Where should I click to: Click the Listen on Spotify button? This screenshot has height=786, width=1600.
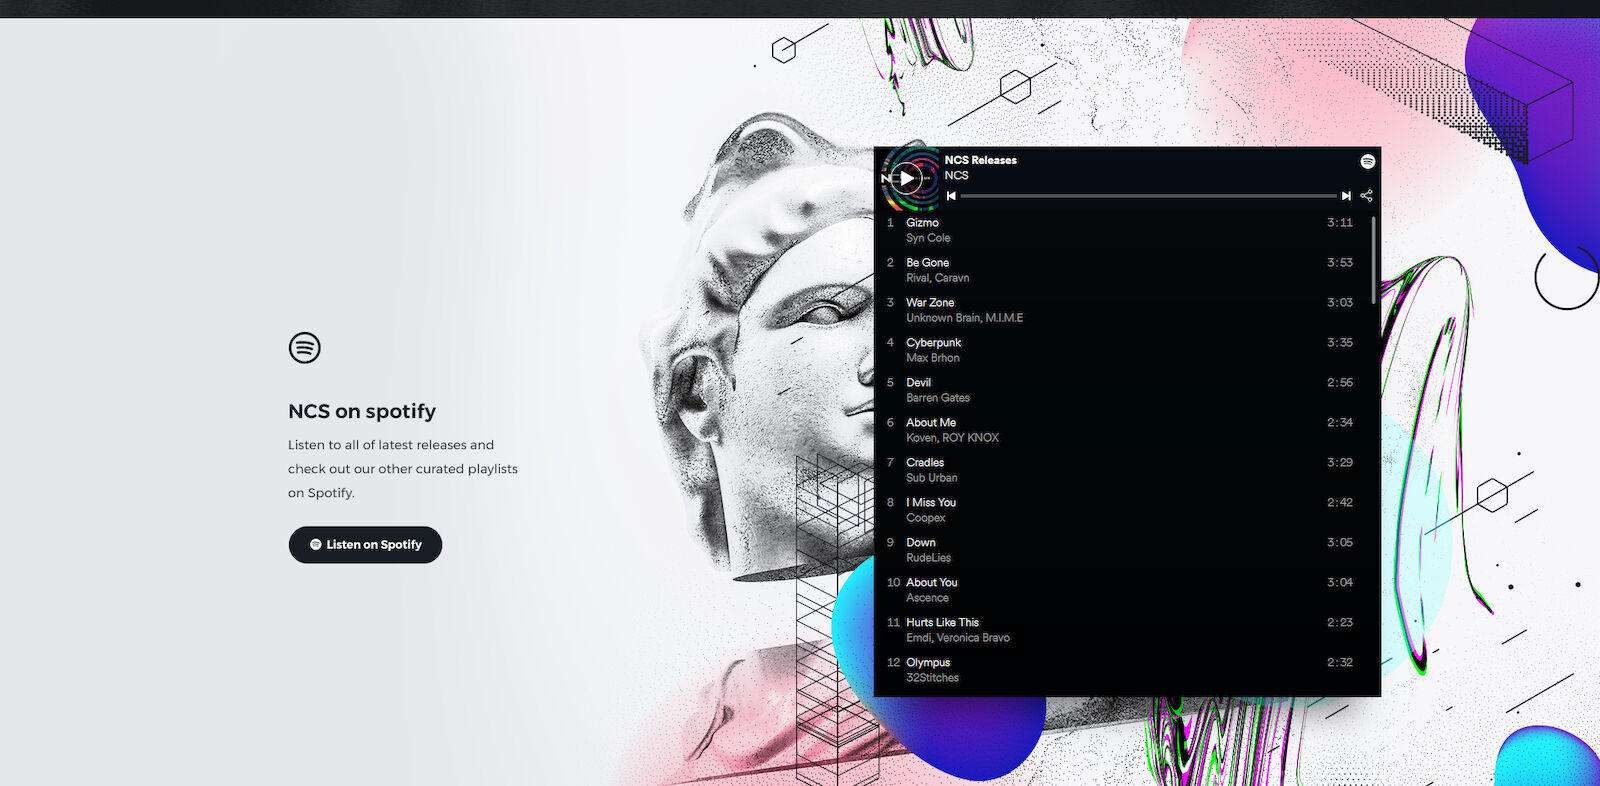tap(365, 545)
